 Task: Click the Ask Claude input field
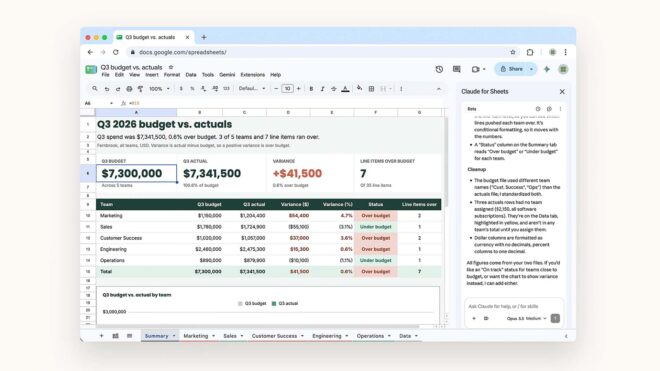[514, 306]
